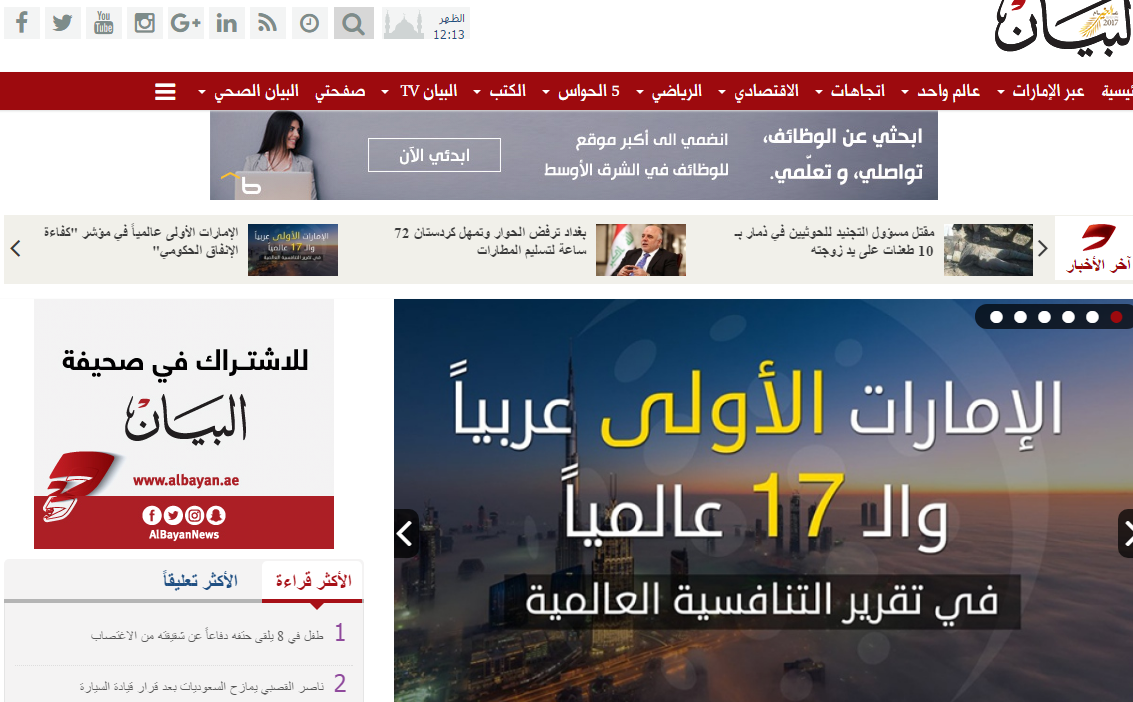Open the Google Plus icon
Viewport: 1133px width, 702px height.
point(186,23)
